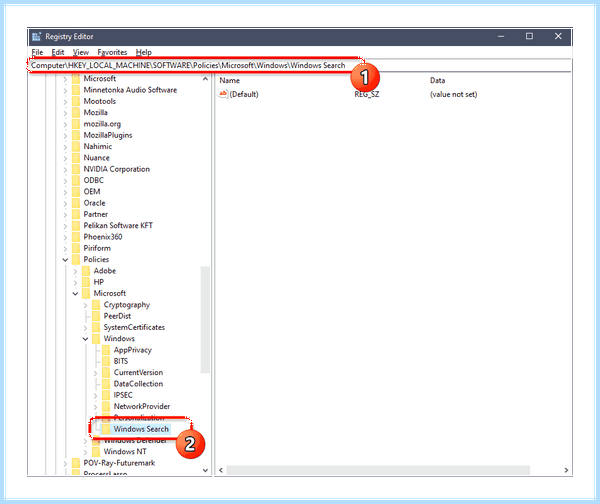This screenshot has width=600, height=504.
Task: Select the NetworkProvider key label
Action: point(142,406)
